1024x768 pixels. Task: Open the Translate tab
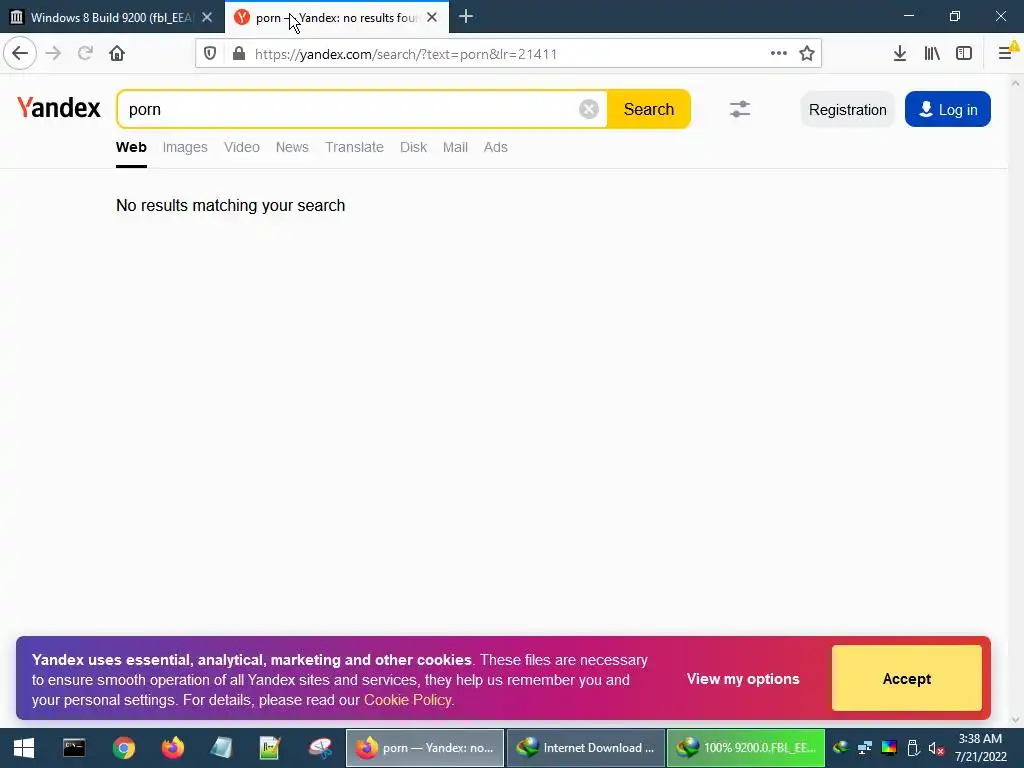point(355,147)
